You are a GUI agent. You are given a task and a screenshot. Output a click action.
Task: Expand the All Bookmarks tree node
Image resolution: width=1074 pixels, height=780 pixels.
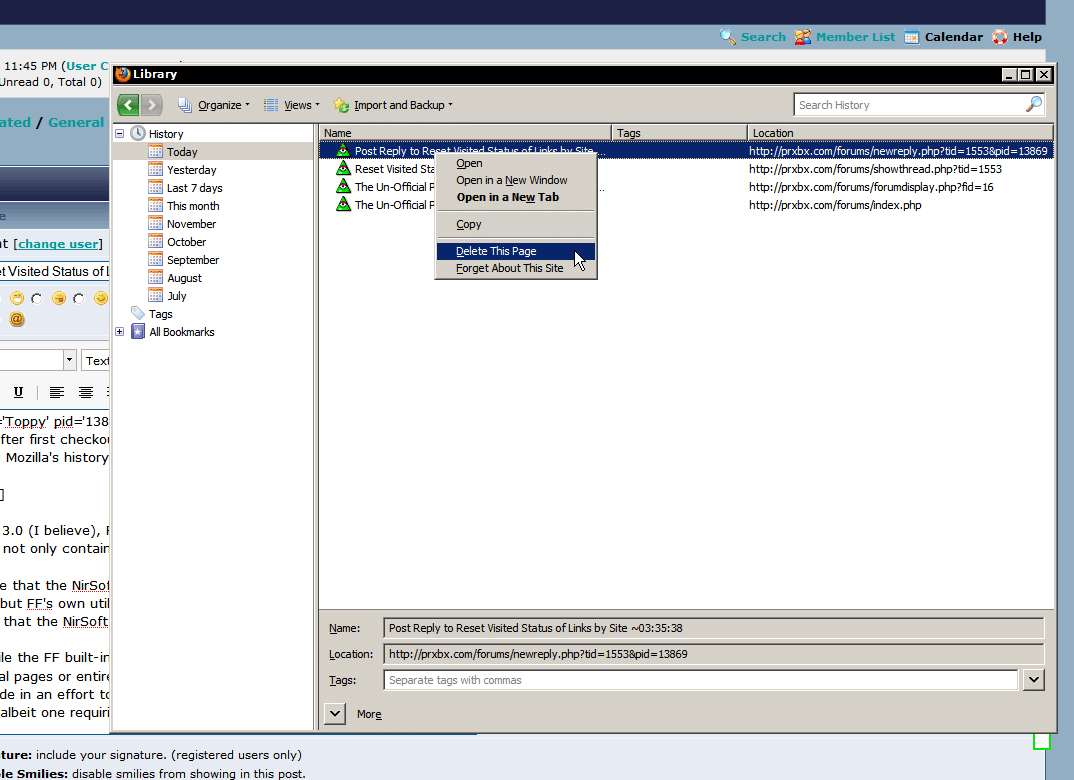(120, 332)
